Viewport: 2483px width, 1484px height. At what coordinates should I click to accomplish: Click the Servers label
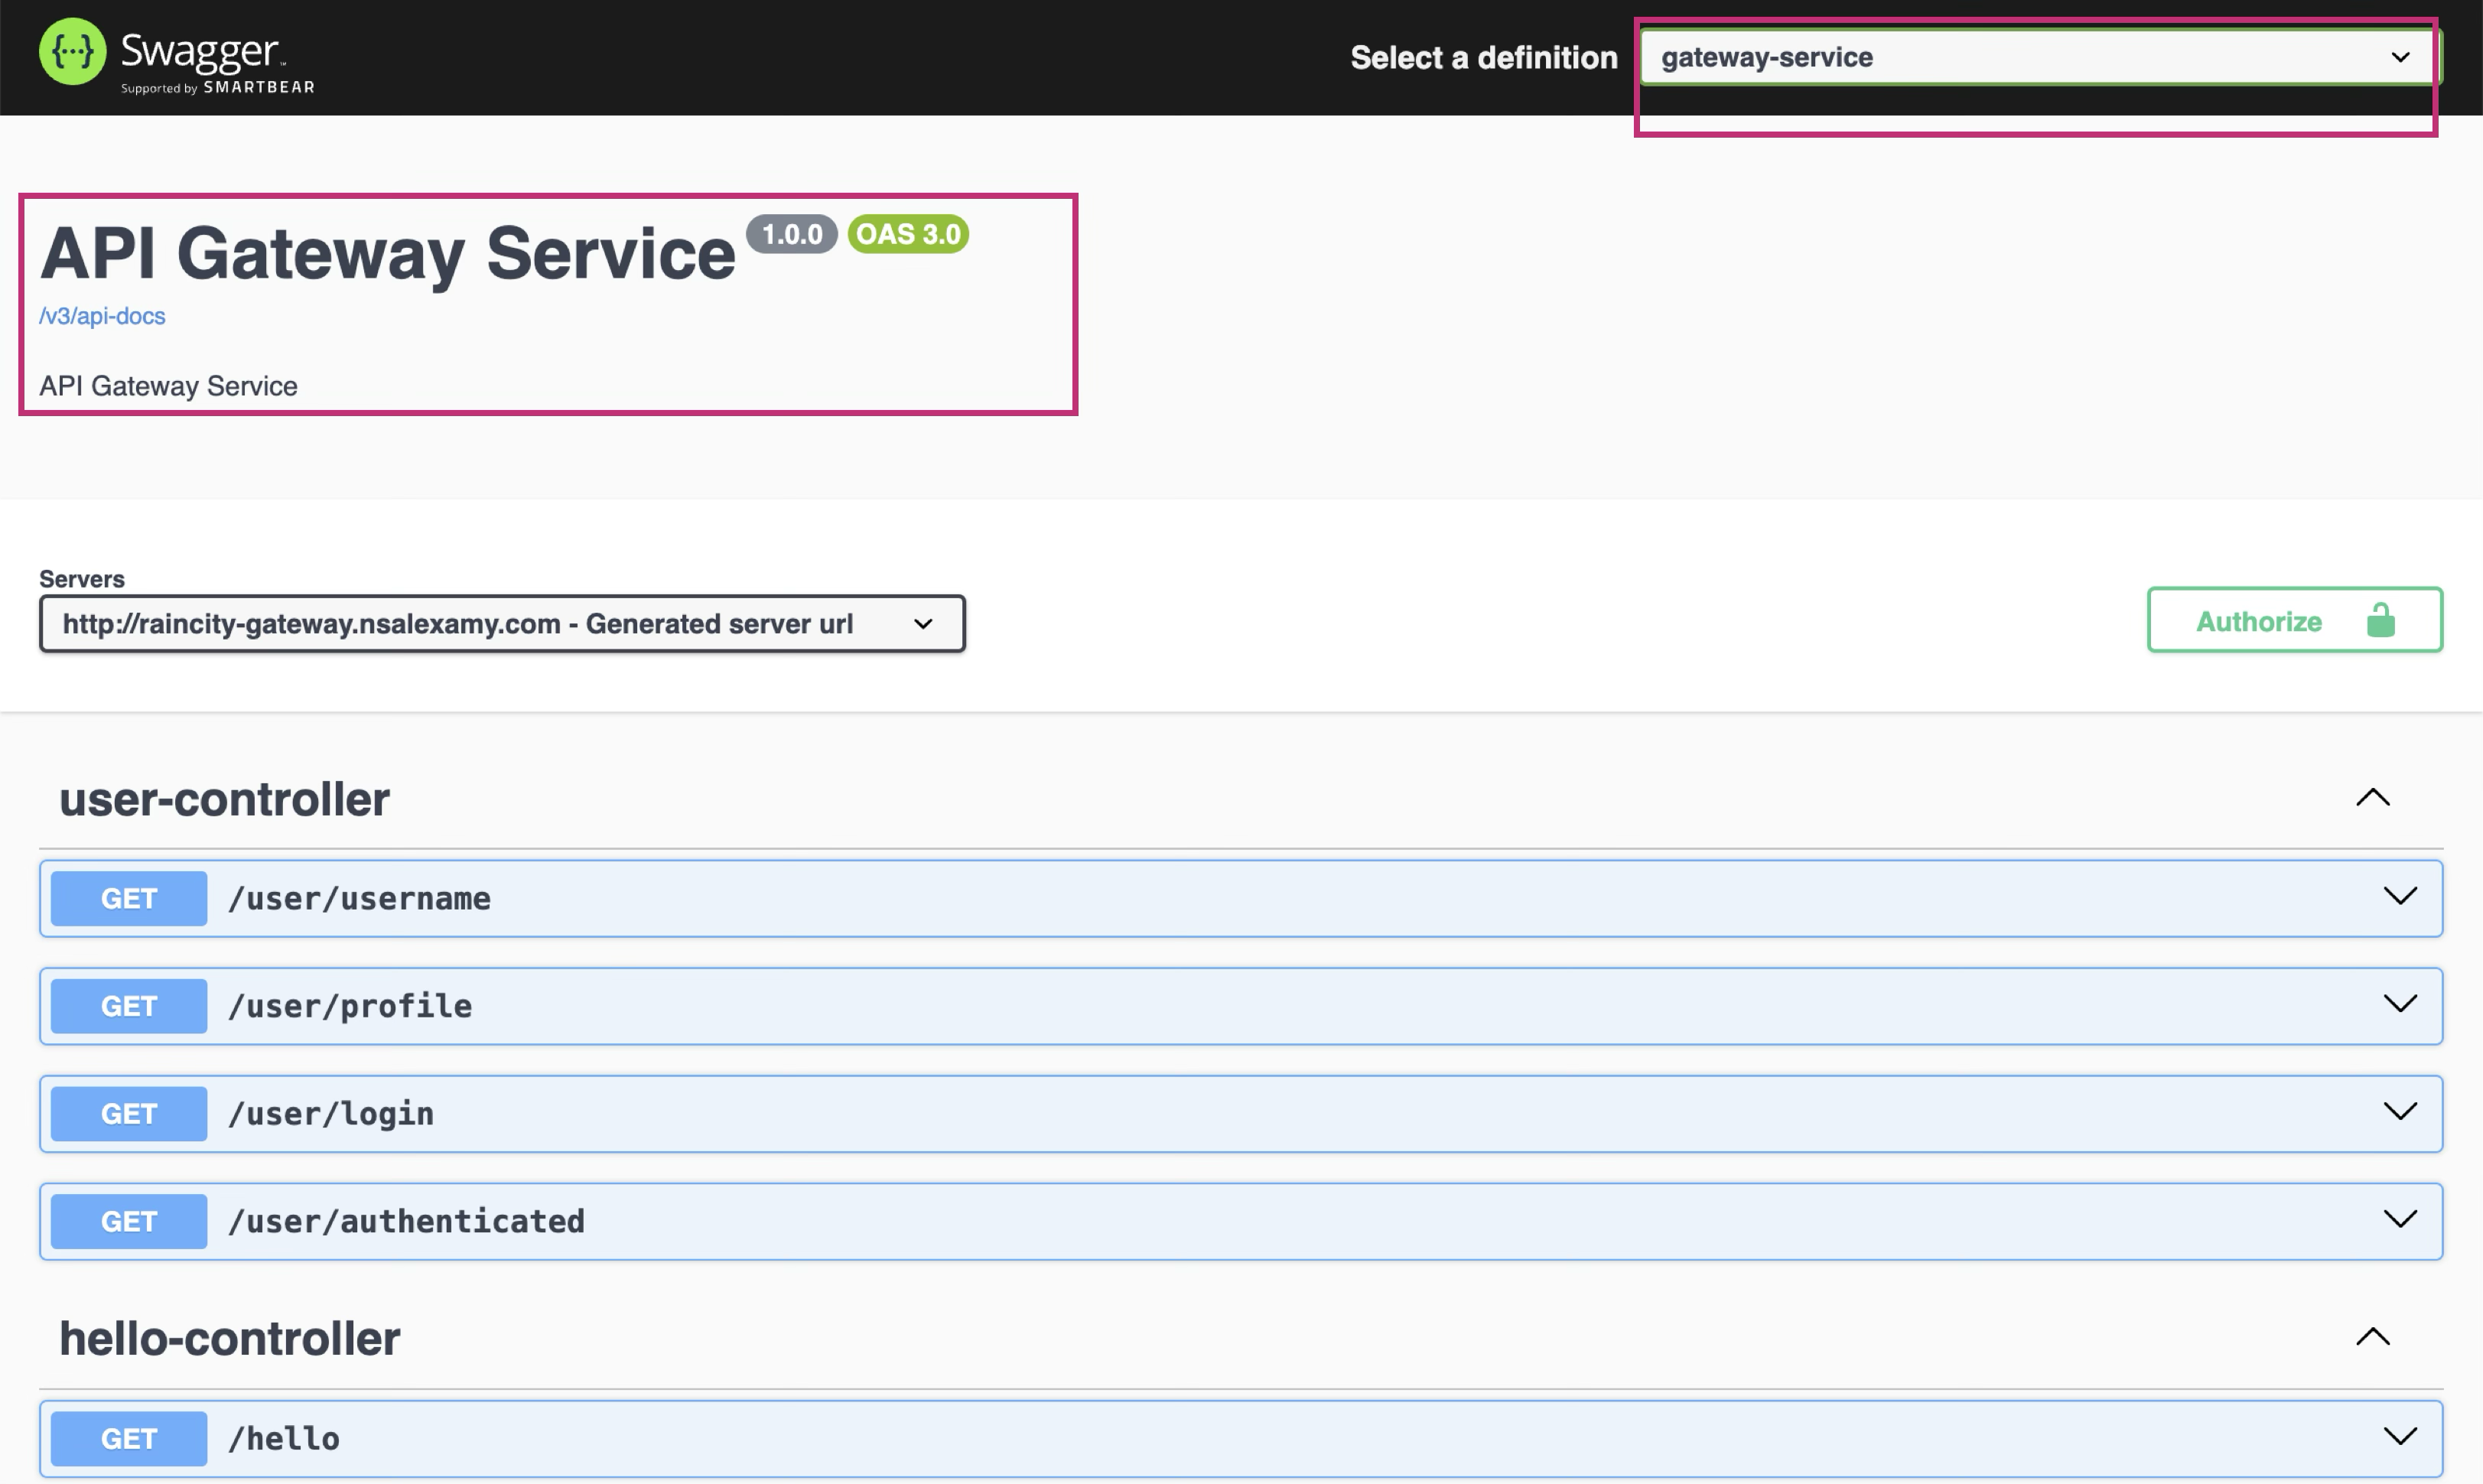(x=82, y=579)
